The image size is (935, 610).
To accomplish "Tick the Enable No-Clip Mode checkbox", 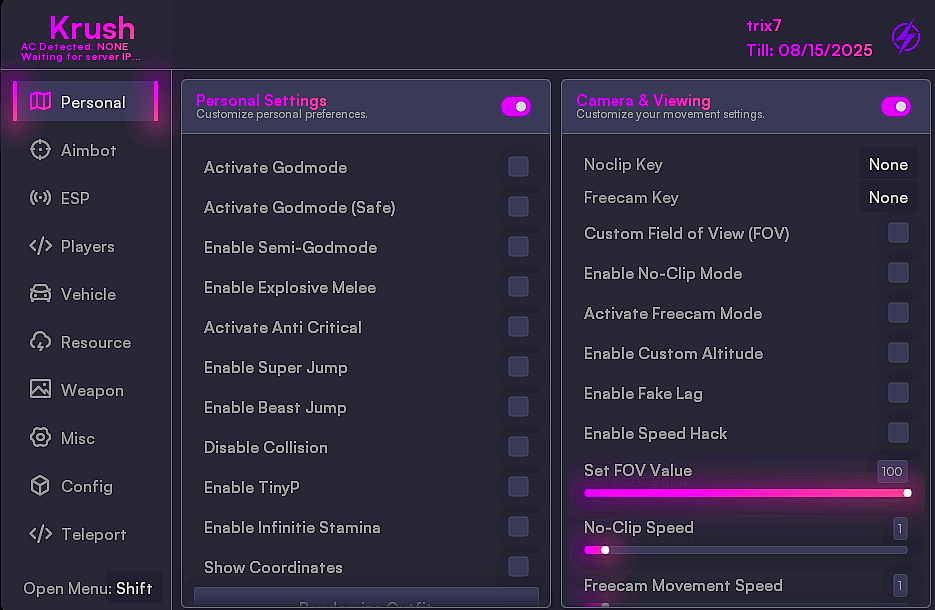I will (898, 273).
